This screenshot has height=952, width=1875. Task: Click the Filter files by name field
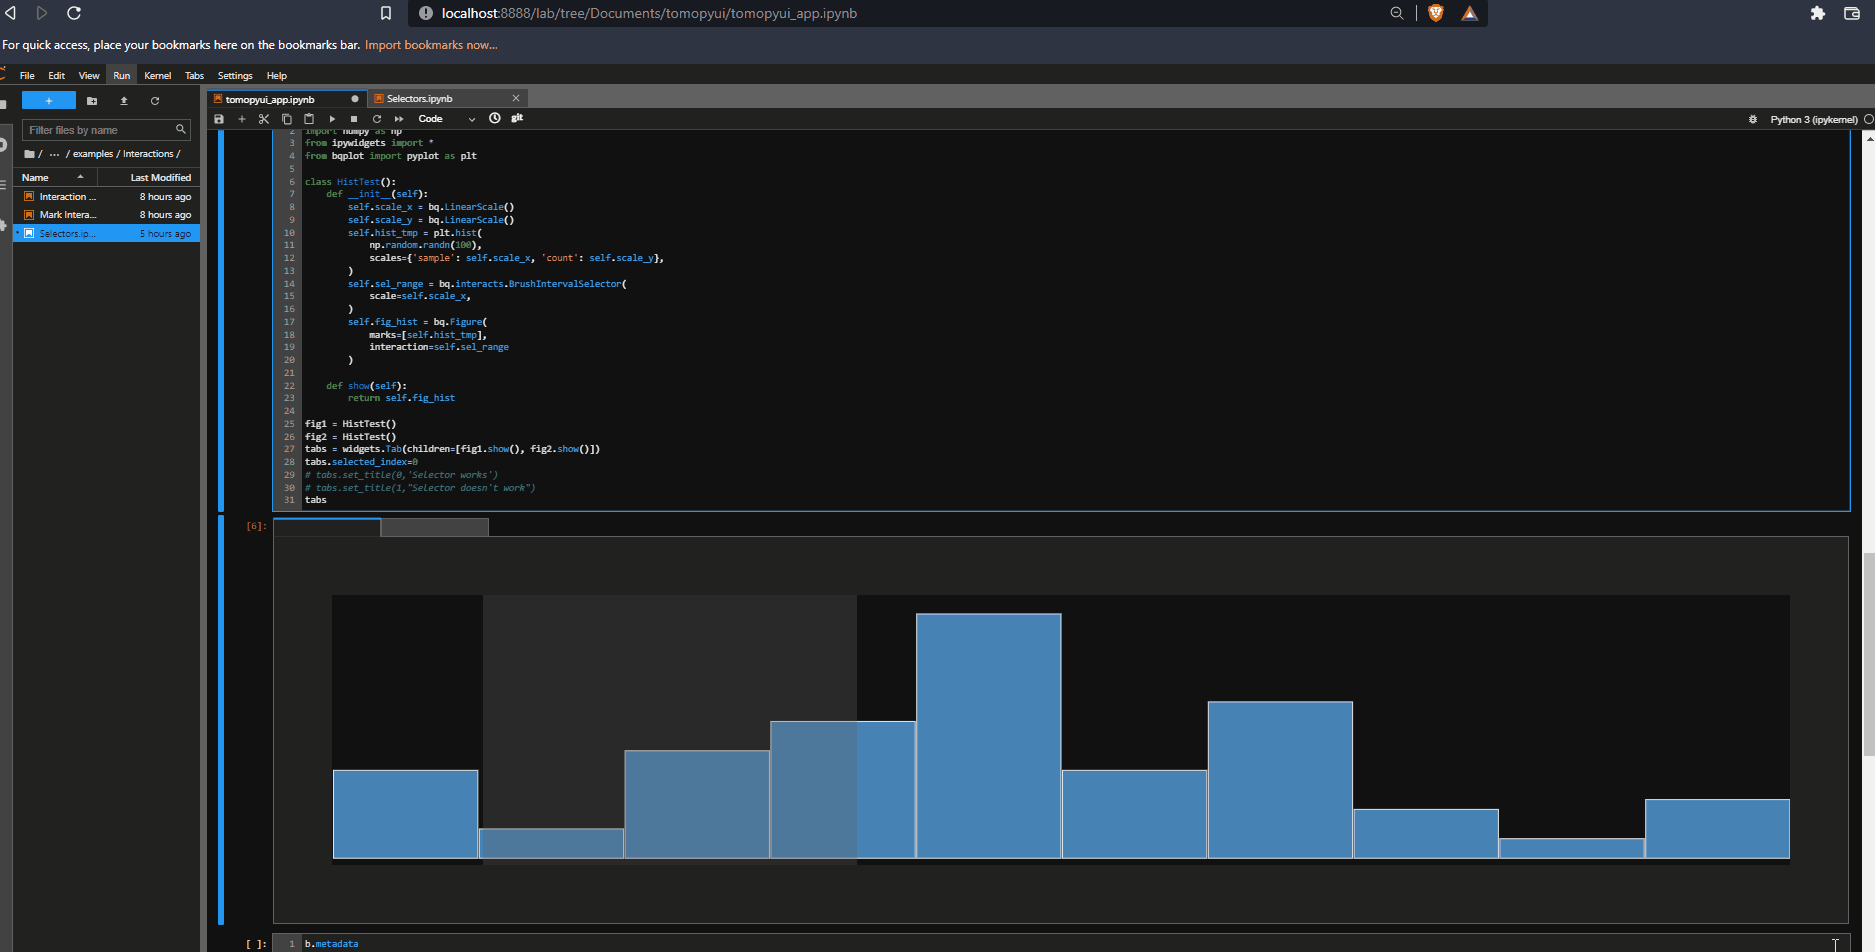(x=100, y=130)
